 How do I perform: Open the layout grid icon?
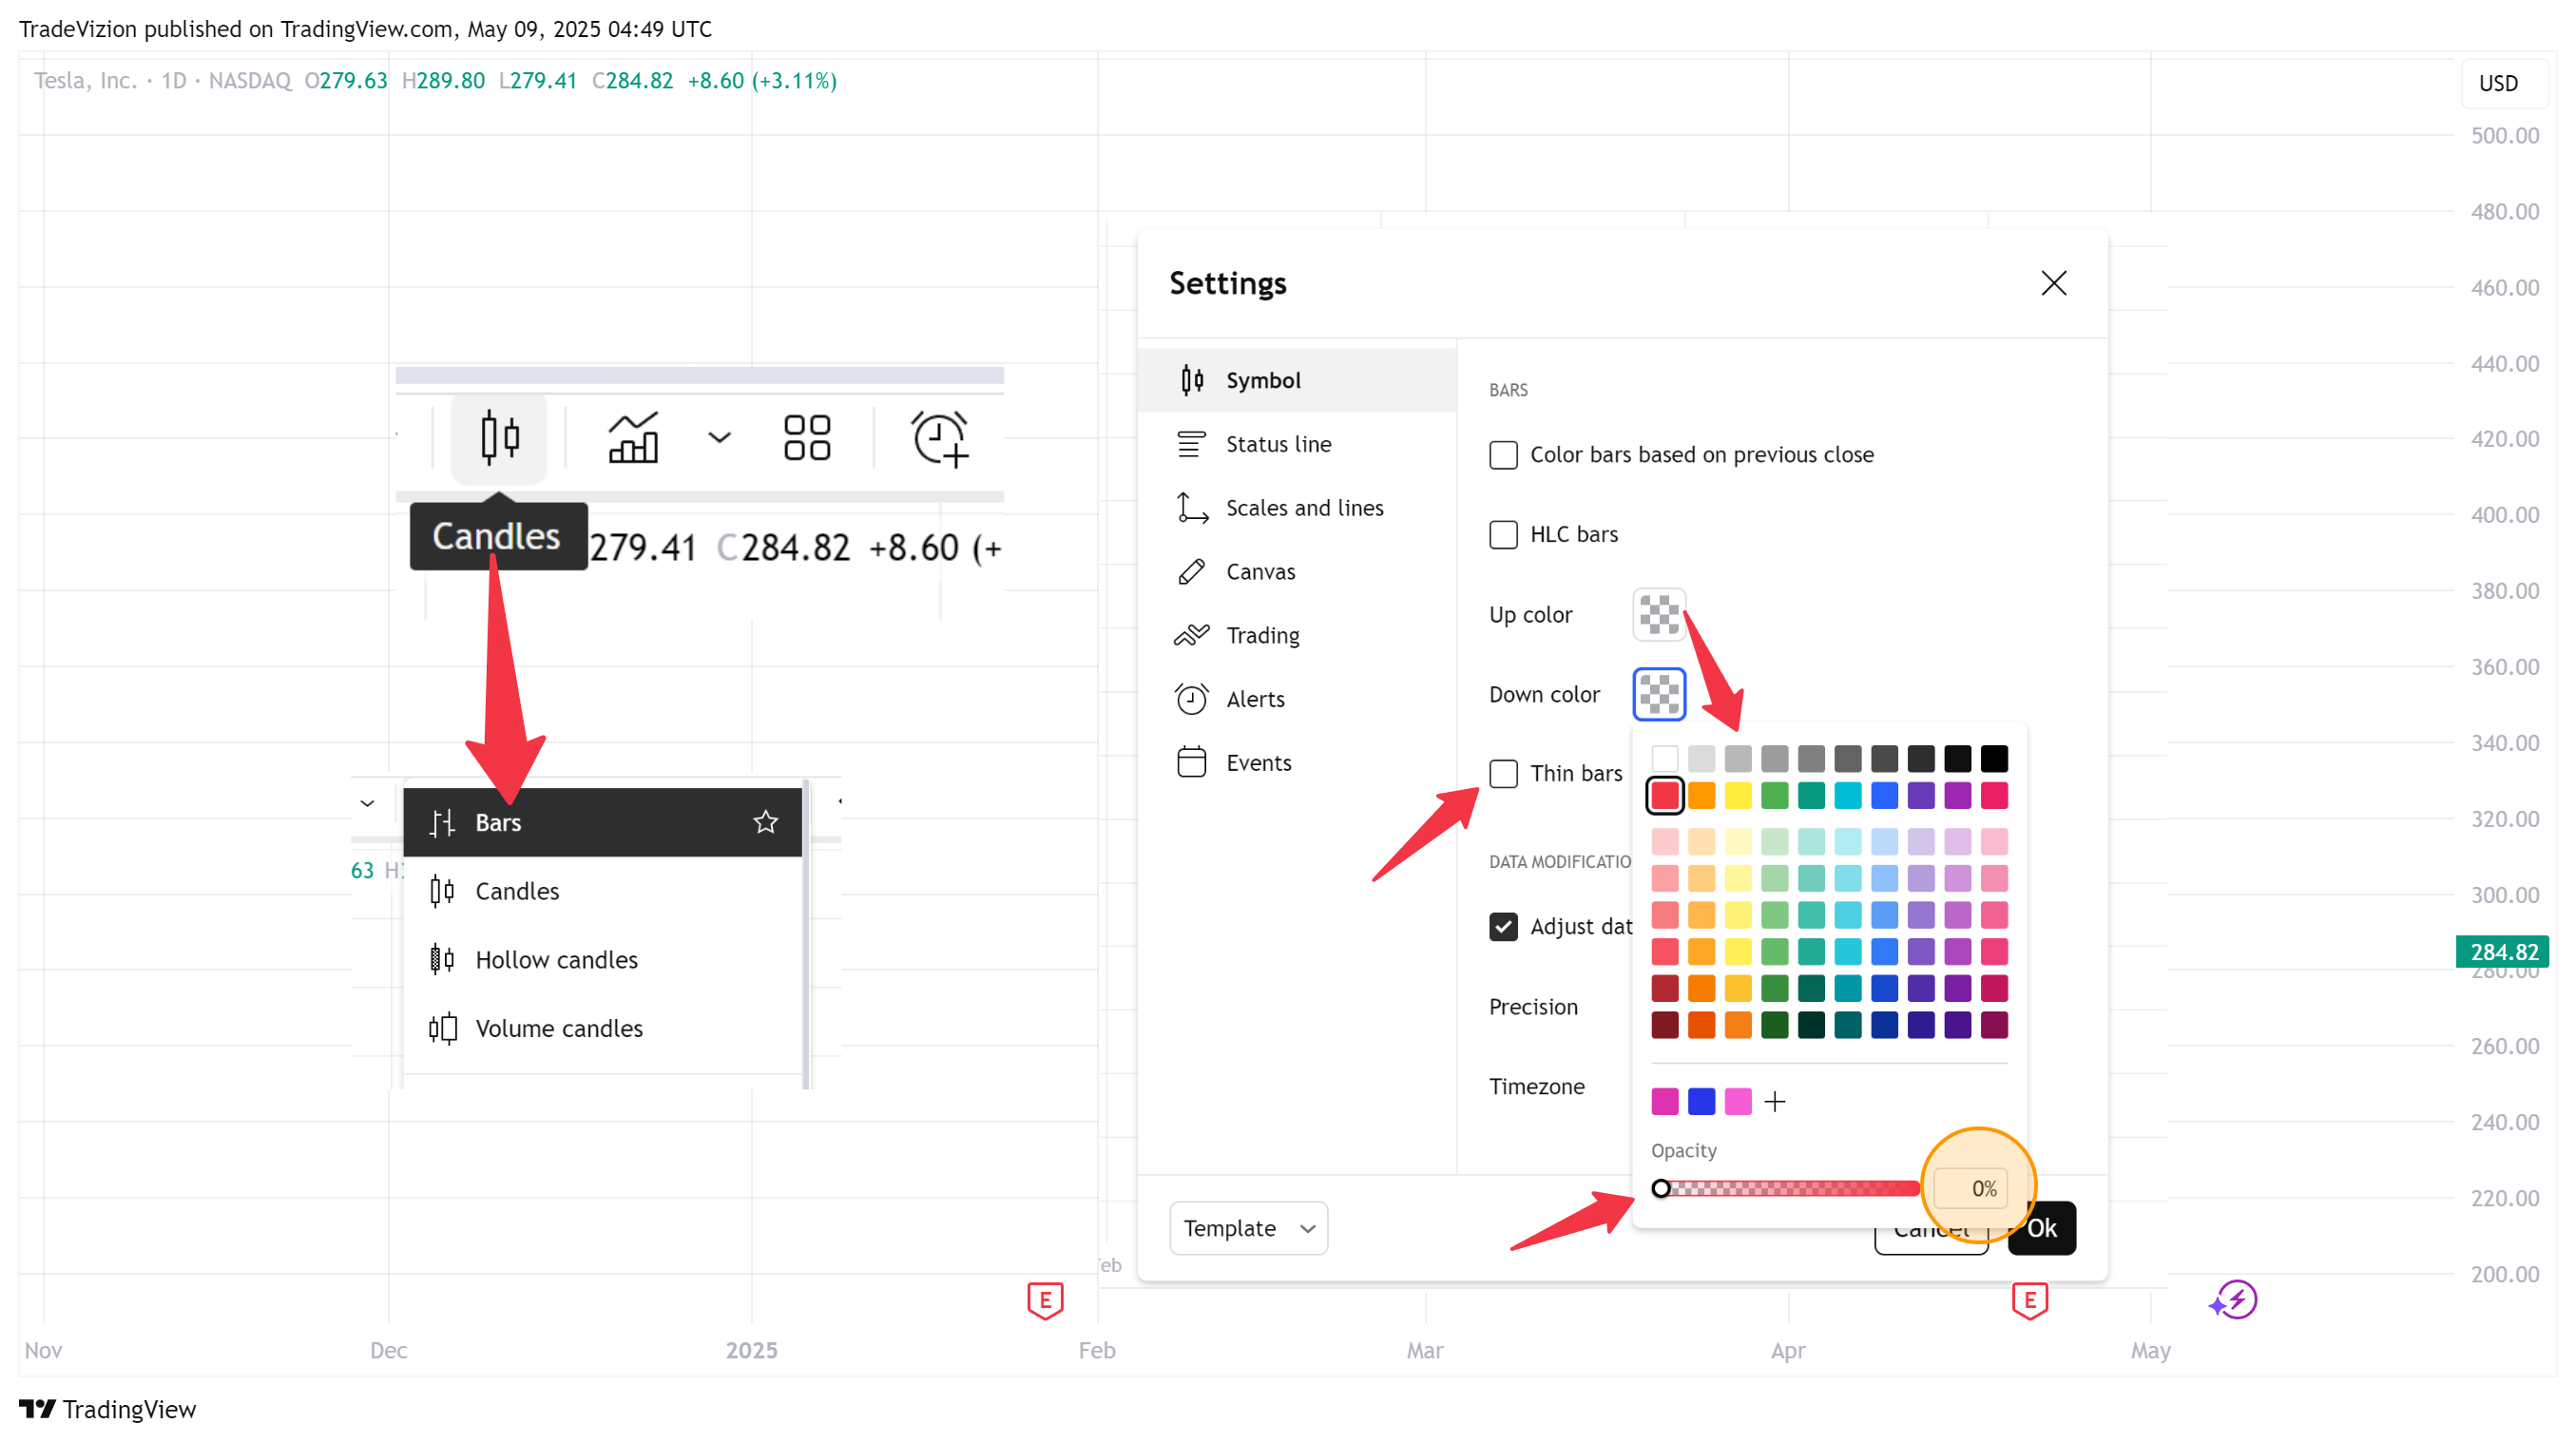coord(806,437)
